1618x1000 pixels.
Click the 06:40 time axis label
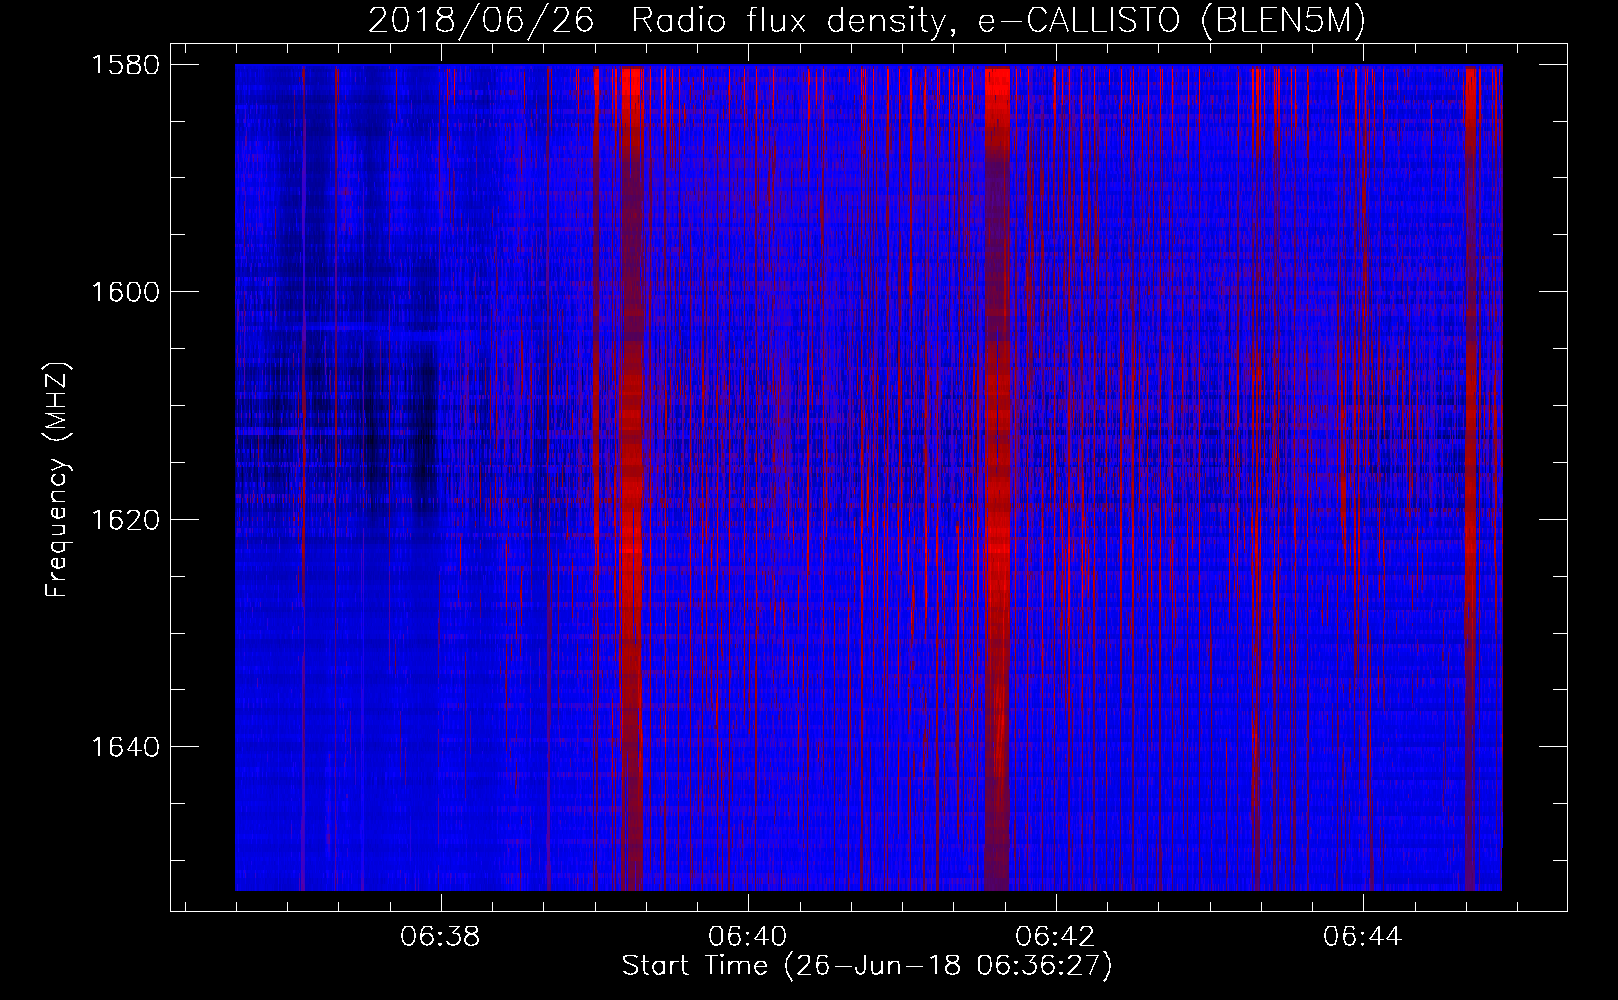coord(748,937)
